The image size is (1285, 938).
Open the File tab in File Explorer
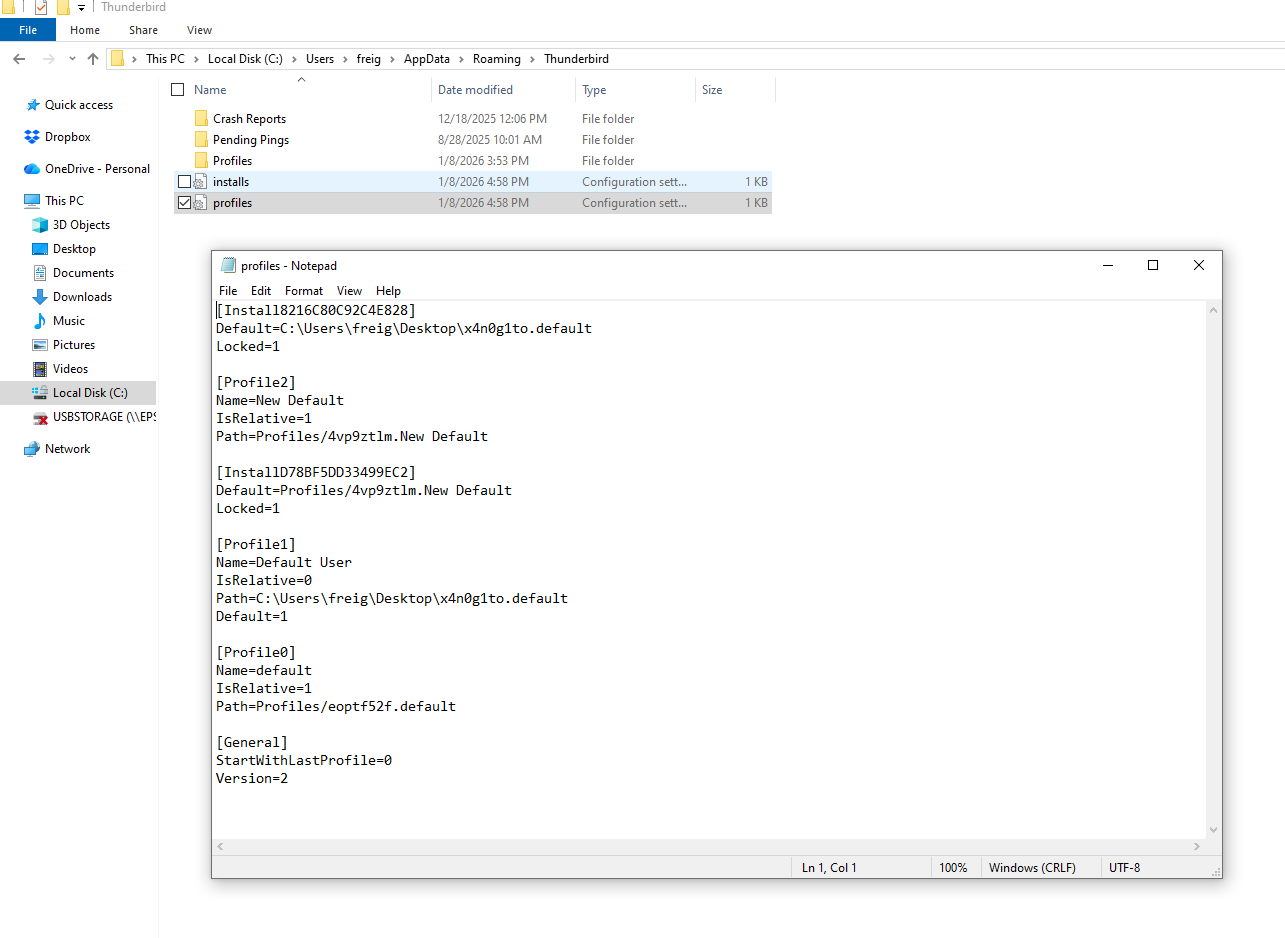click(x=28, y=30)
